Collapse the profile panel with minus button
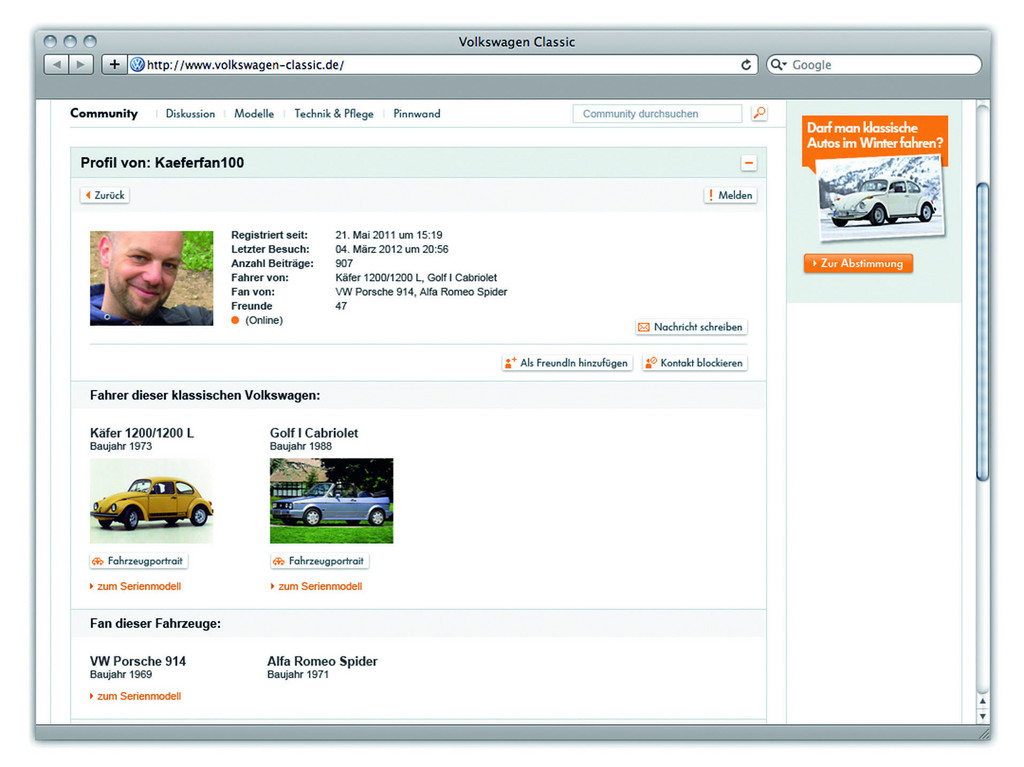This screenshot has width=1024, height=767. coord(749,163)
